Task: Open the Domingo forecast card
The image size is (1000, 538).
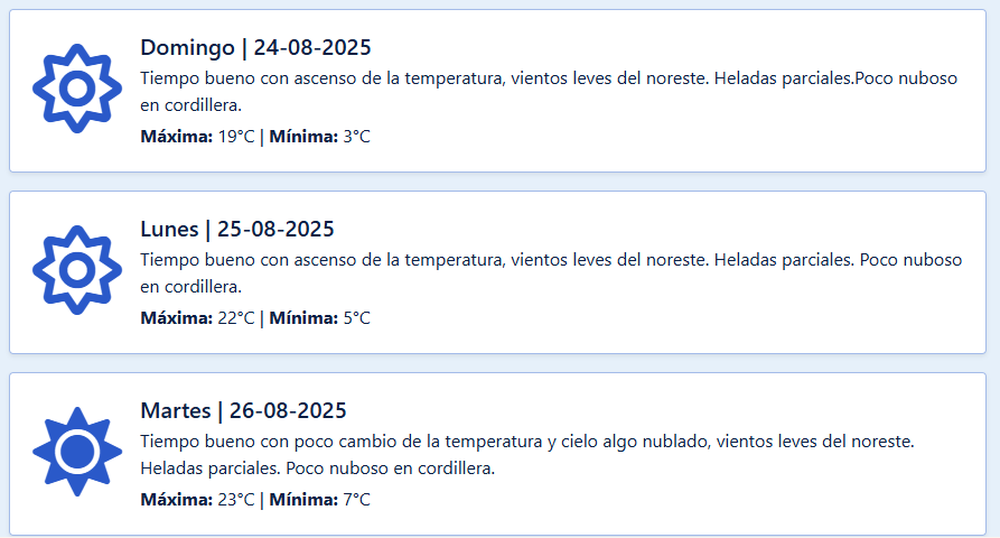Action: coord(497,91)
